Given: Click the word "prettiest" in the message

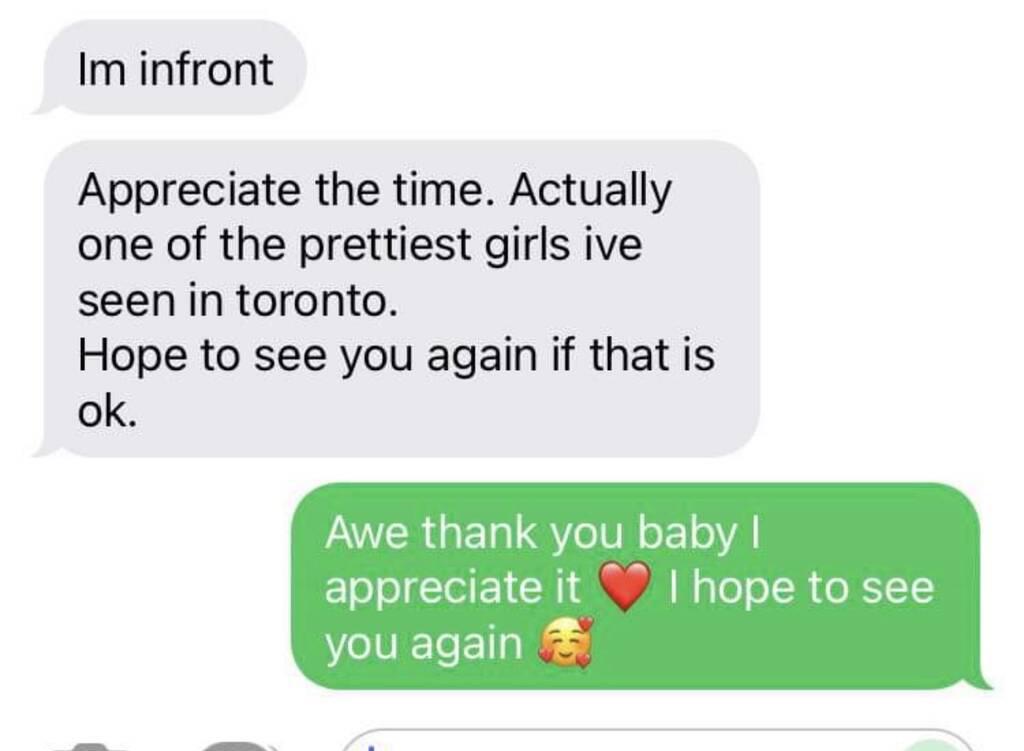Looking at the screenshot, I should pos(385,247).
